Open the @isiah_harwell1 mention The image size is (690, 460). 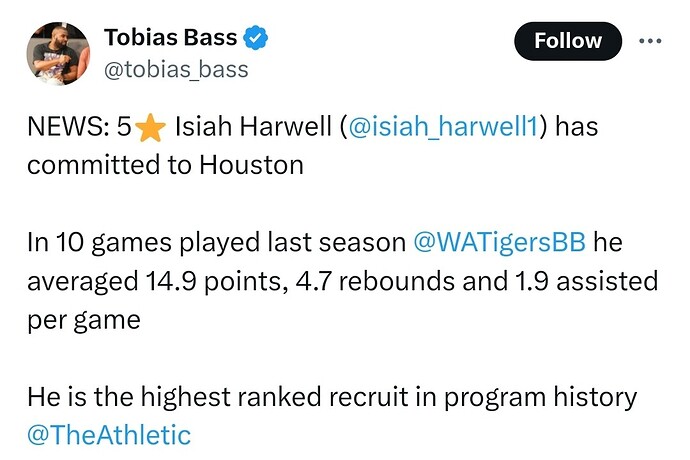(x=443, y=127)
